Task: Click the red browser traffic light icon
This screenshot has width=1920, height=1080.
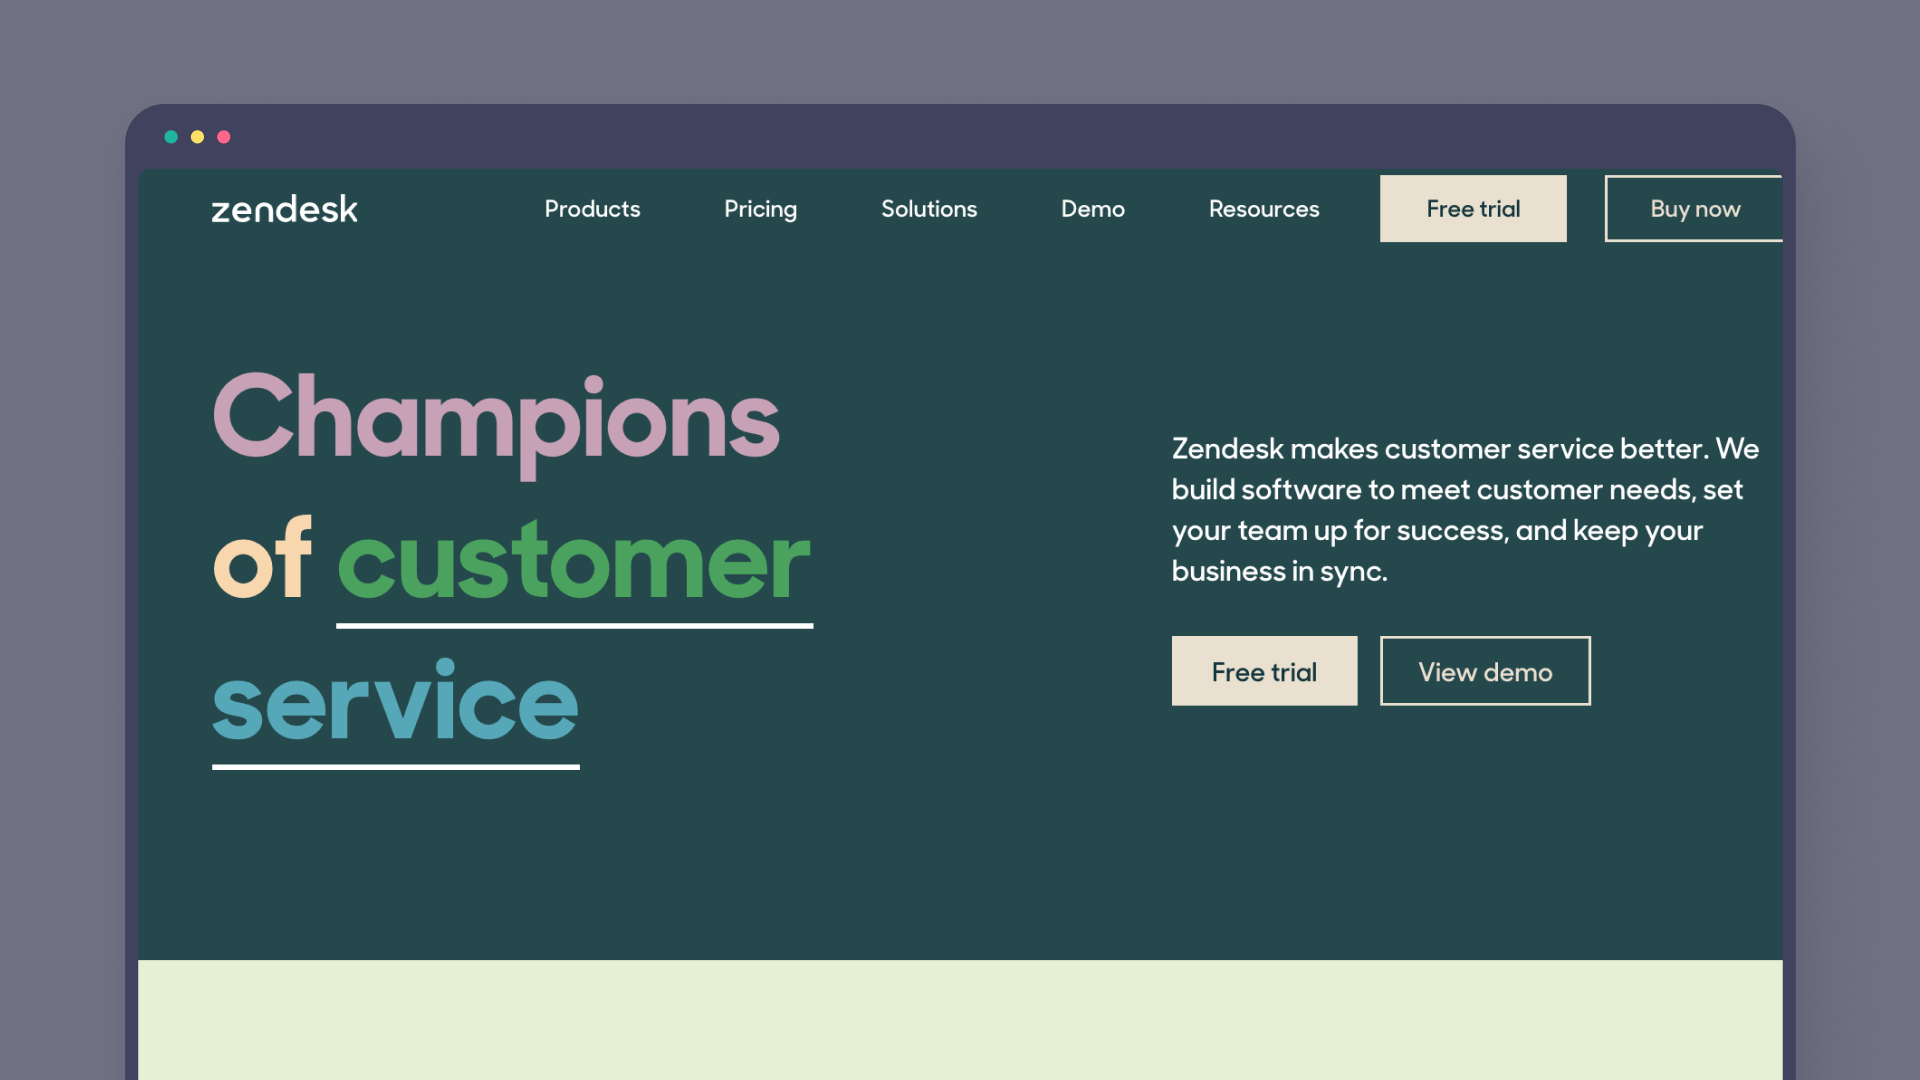Action: (223, 136)
